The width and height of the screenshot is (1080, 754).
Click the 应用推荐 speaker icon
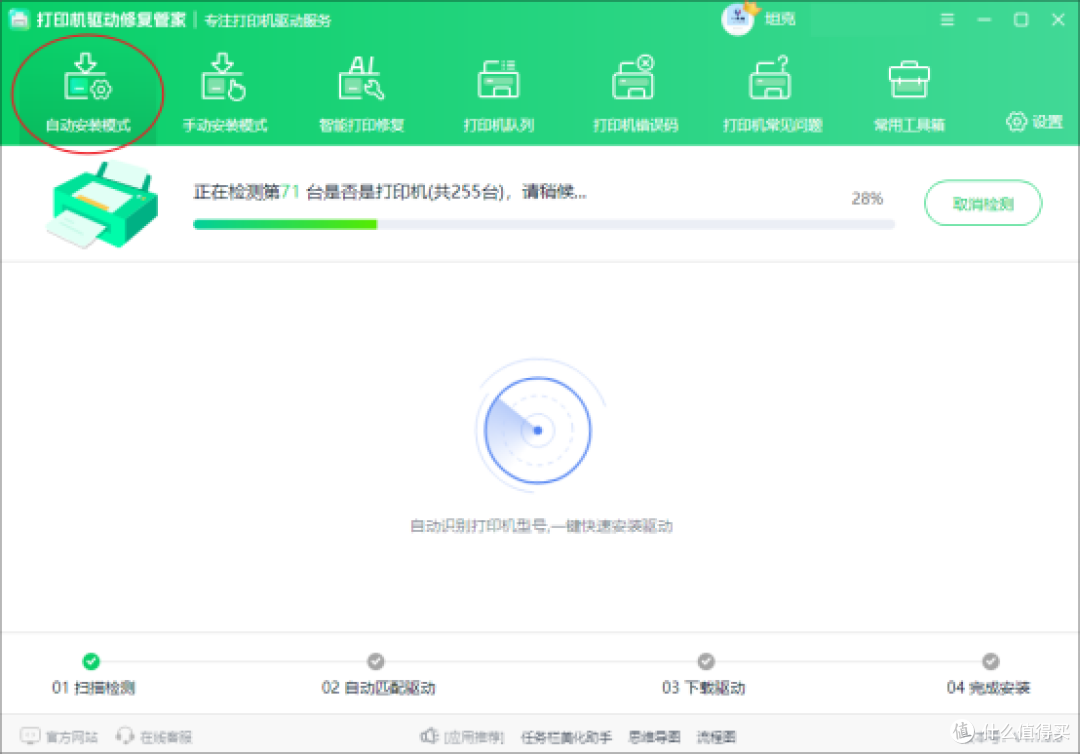coord(429,736)
